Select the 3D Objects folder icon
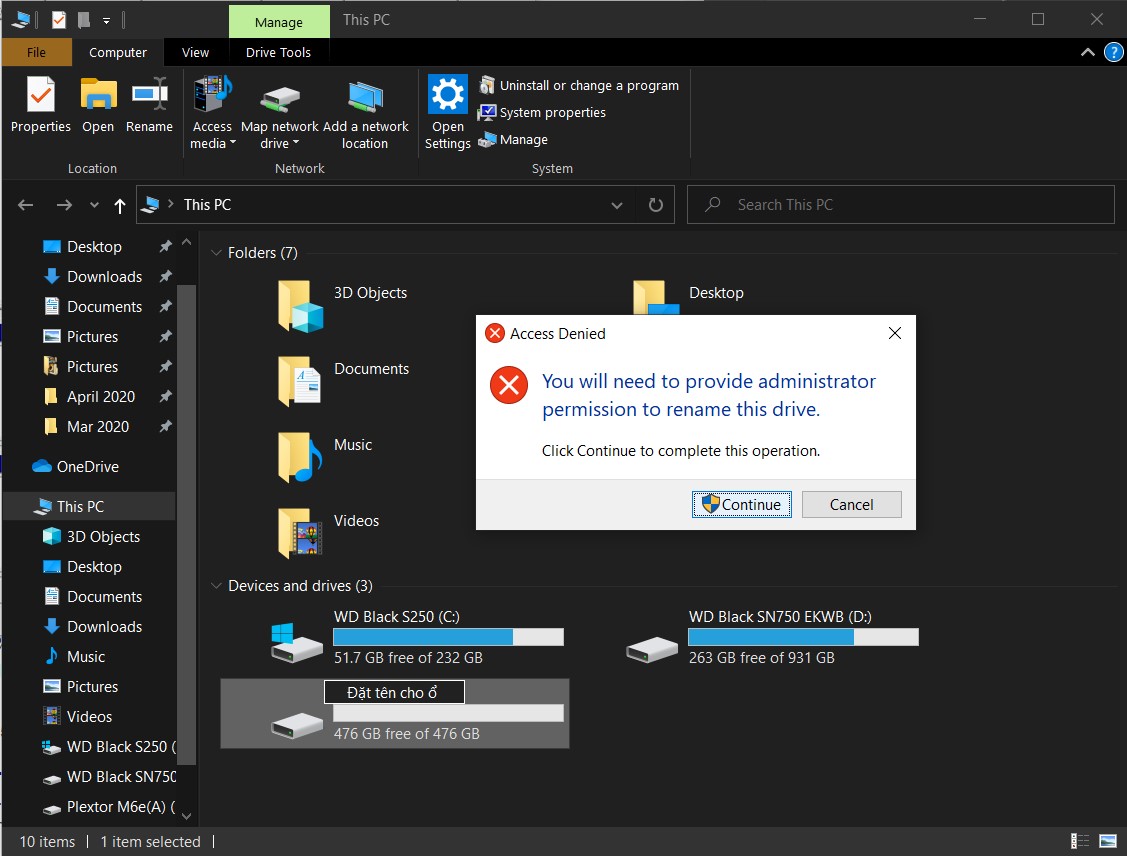 [300, 307]
